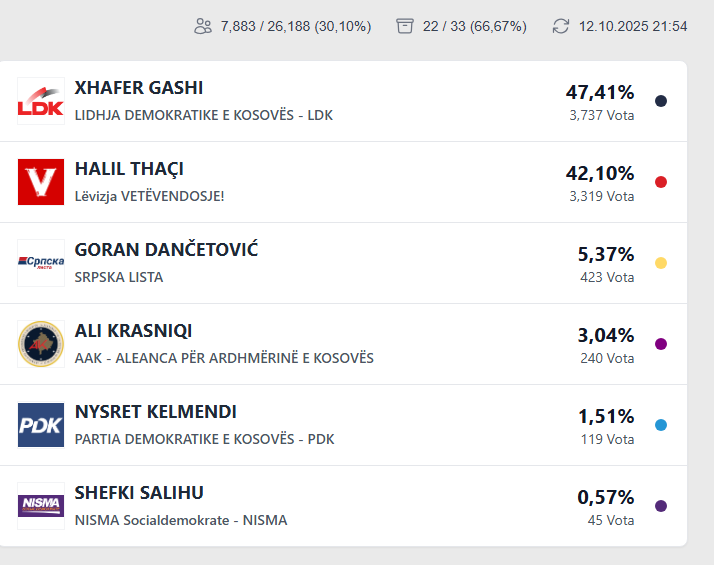Click the NISMA purple party logo
Image resolution: width=714 pixels, height=565 pixels.
[41, 506]
